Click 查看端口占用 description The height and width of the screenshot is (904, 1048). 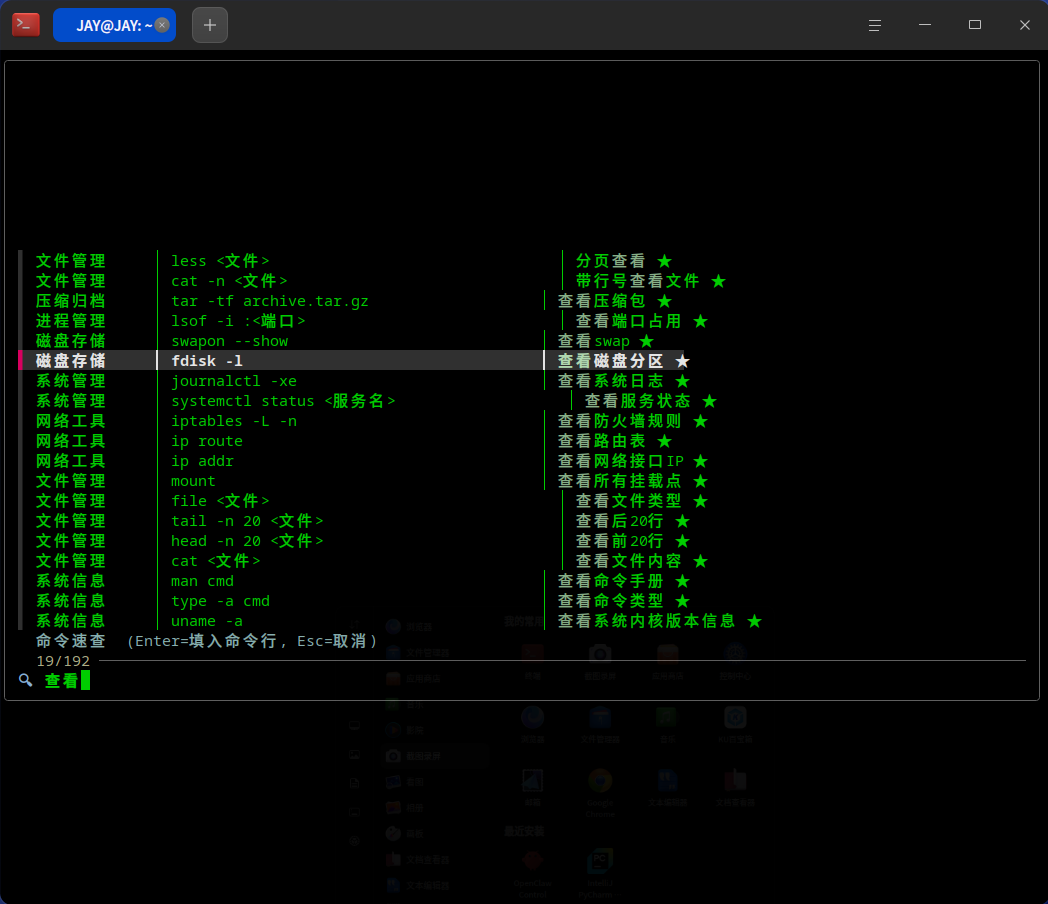628,321
